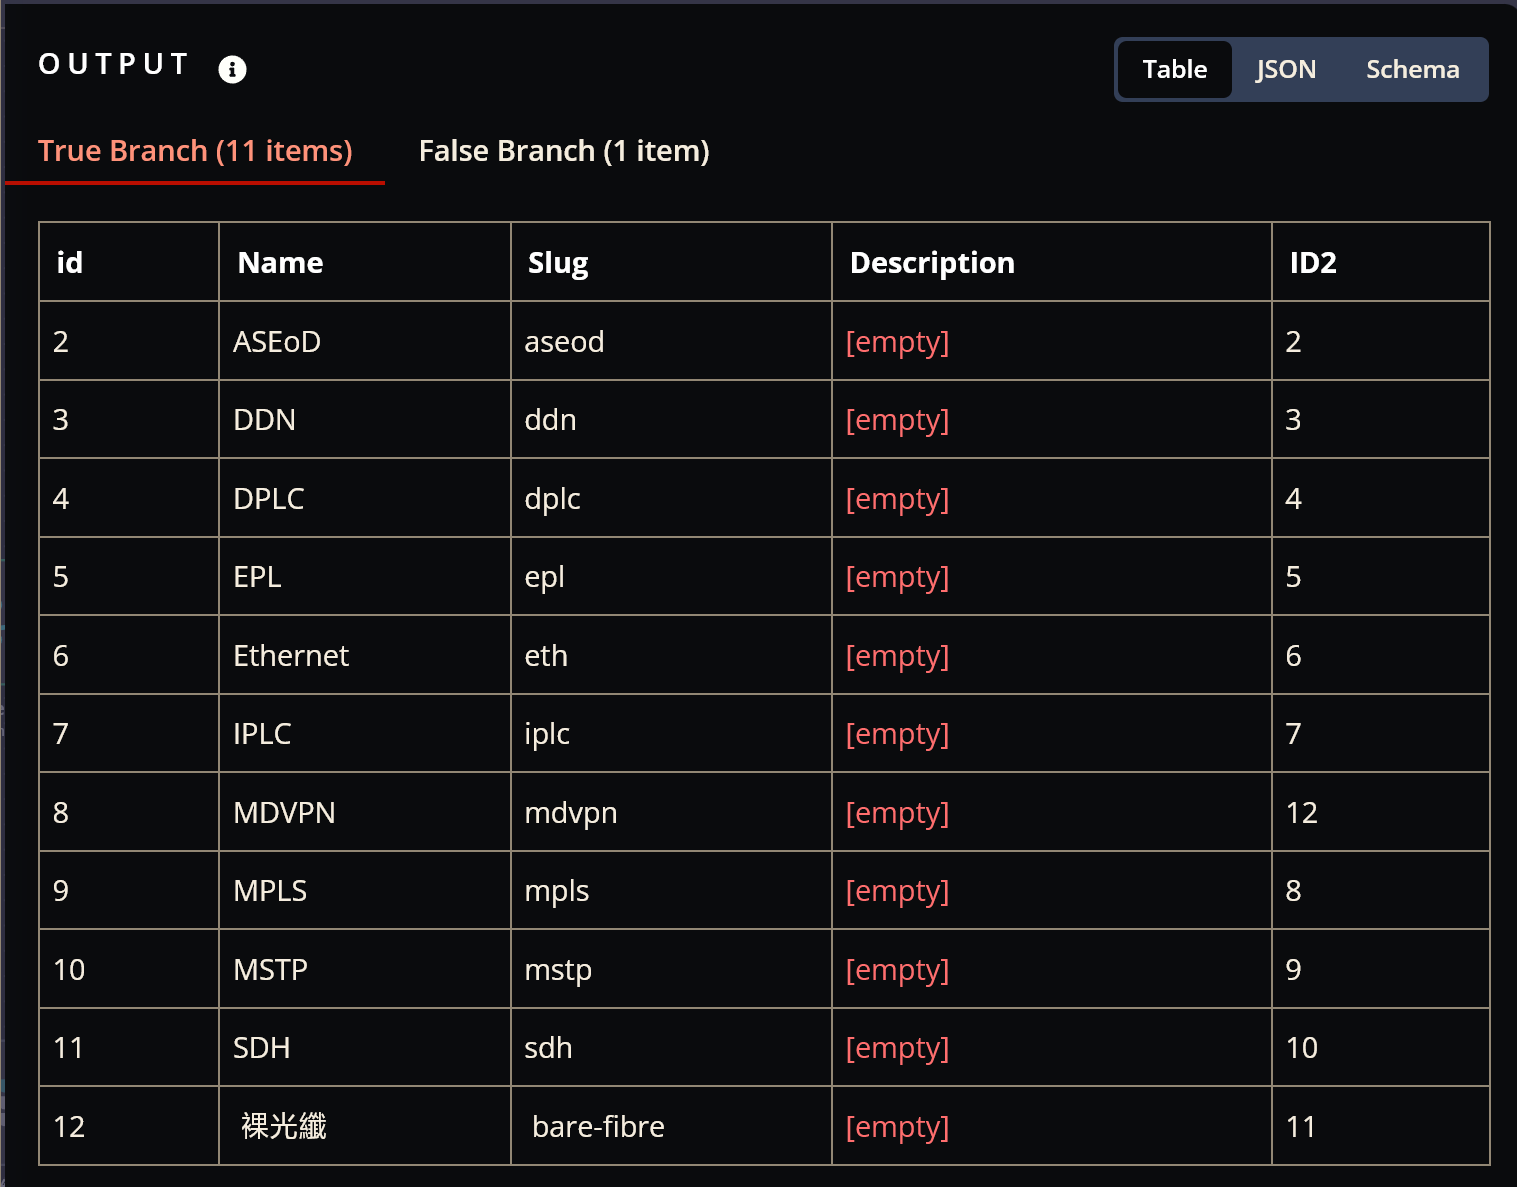Select the ASEoD name cell
1517x1187 pixels.
pyautogui.click(x=365, y=341)
